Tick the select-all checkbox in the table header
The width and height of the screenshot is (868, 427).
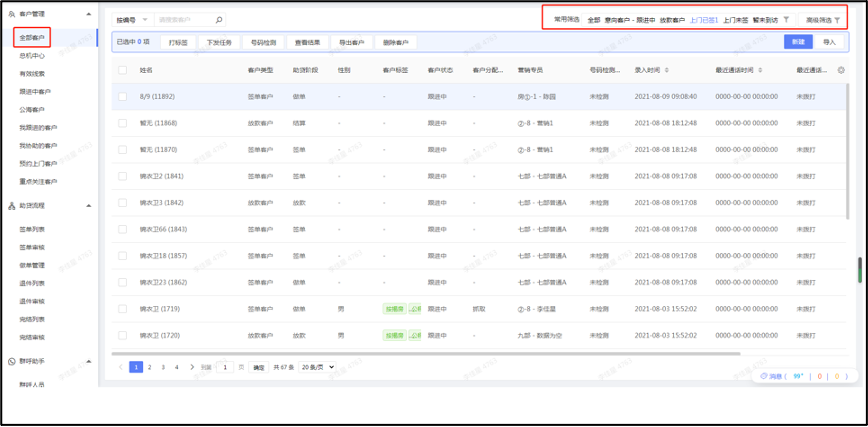(x=122, y=70)
